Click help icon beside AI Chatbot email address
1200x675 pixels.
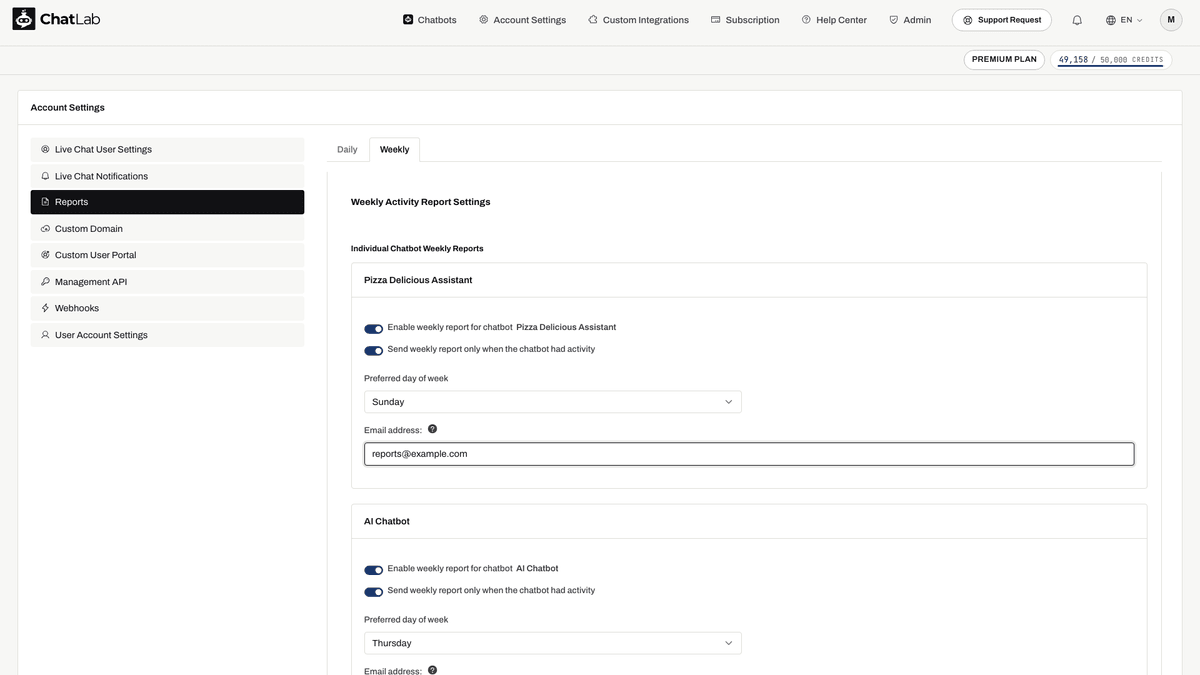[432, 670]
